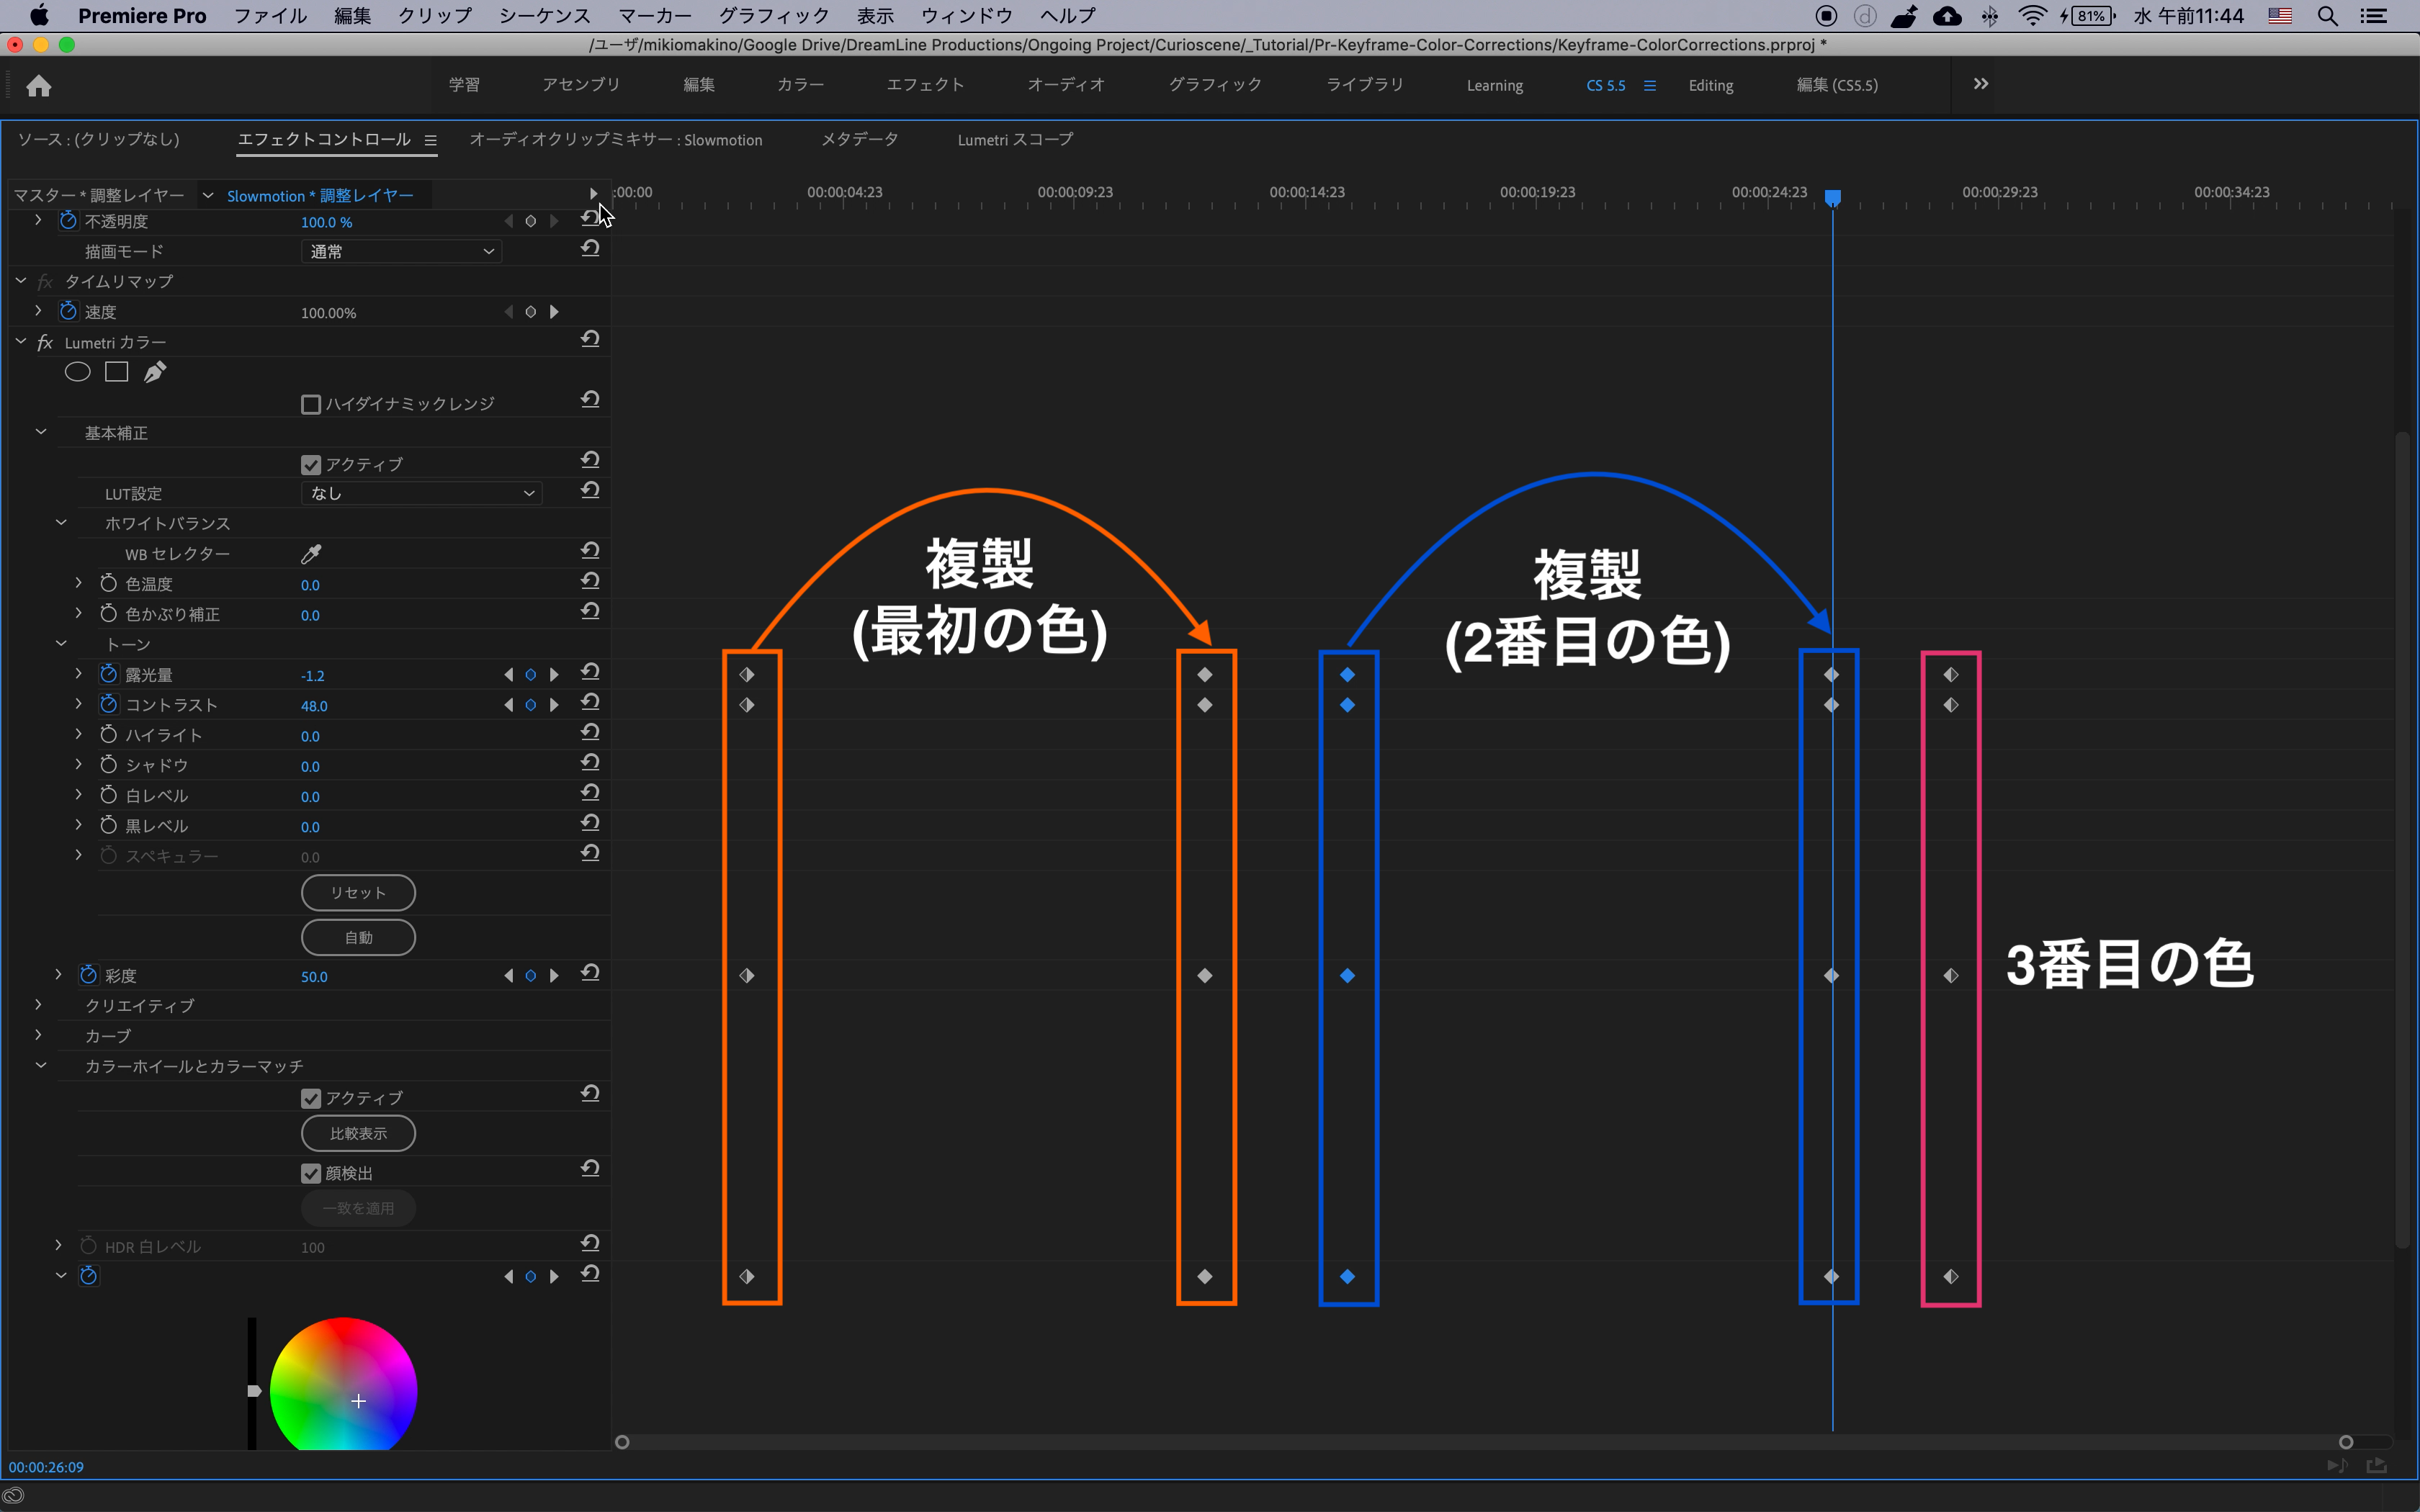
Task: Click the Home icon
Action: coord(38,86)
